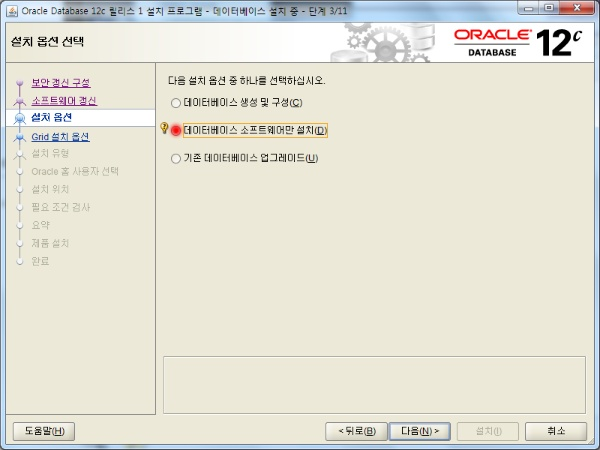Viewport: 600px width, 450px height.
Task: Click the current step node icon beside 설치 옵션
Action: pos(20,119)
